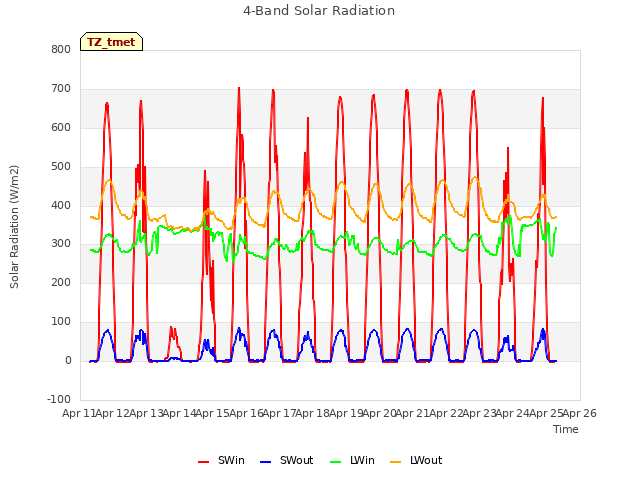
Task: Click the Apr 18 x-axis label
Action: pyautogui.click(x=312, y=413)
